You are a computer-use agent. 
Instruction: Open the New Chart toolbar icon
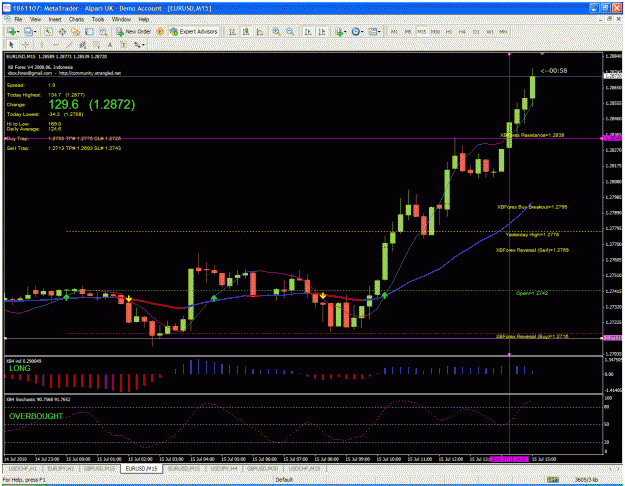(x=10, y=31)
